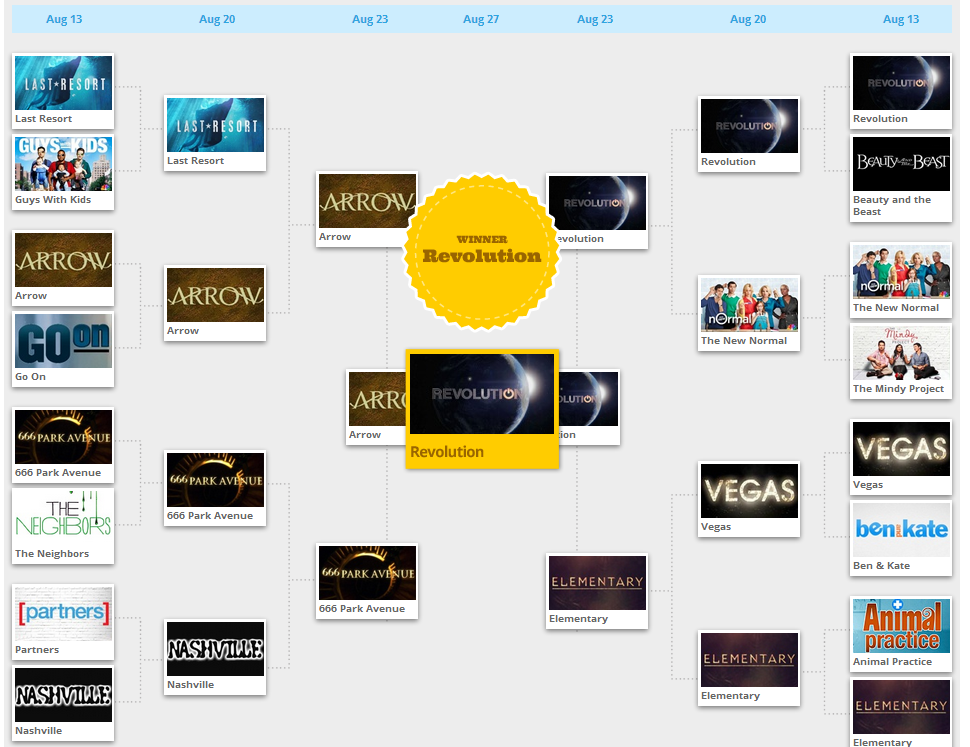Click the "The Mindy Project" text label
This screenshot has height=747, width=970.
tap(898, 389)
